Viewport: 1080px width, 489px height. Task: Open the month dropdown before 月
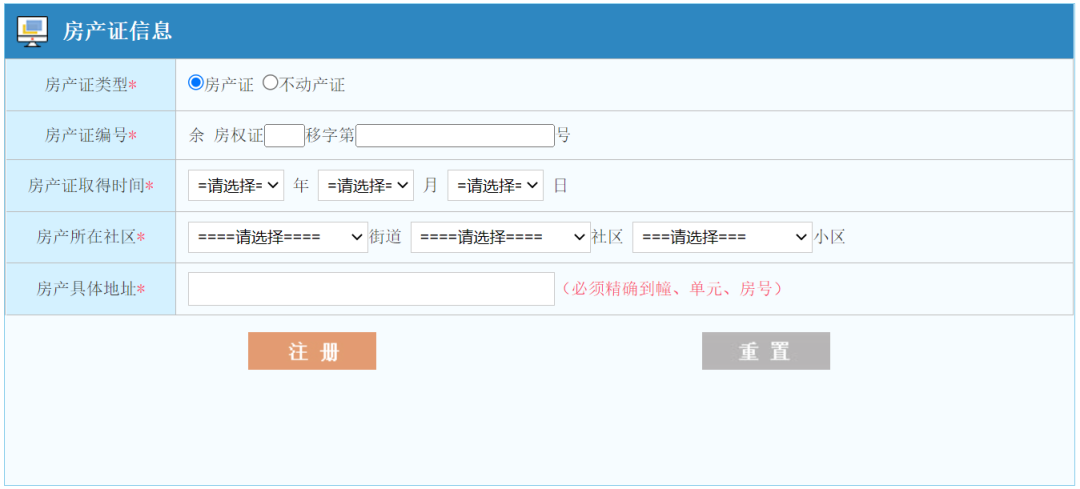366,185
